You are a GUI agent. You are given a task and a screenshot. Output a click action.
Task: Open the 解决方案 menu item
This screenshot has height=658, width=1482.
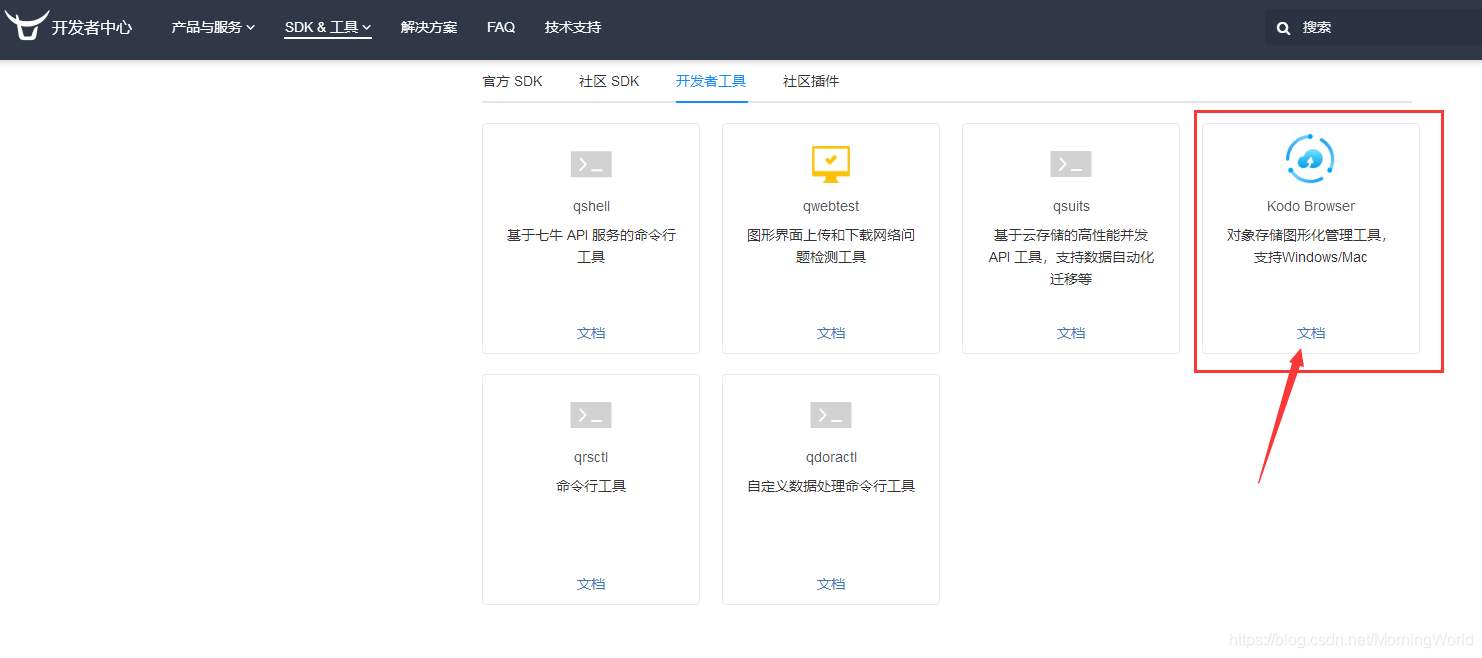coord(429,27)
